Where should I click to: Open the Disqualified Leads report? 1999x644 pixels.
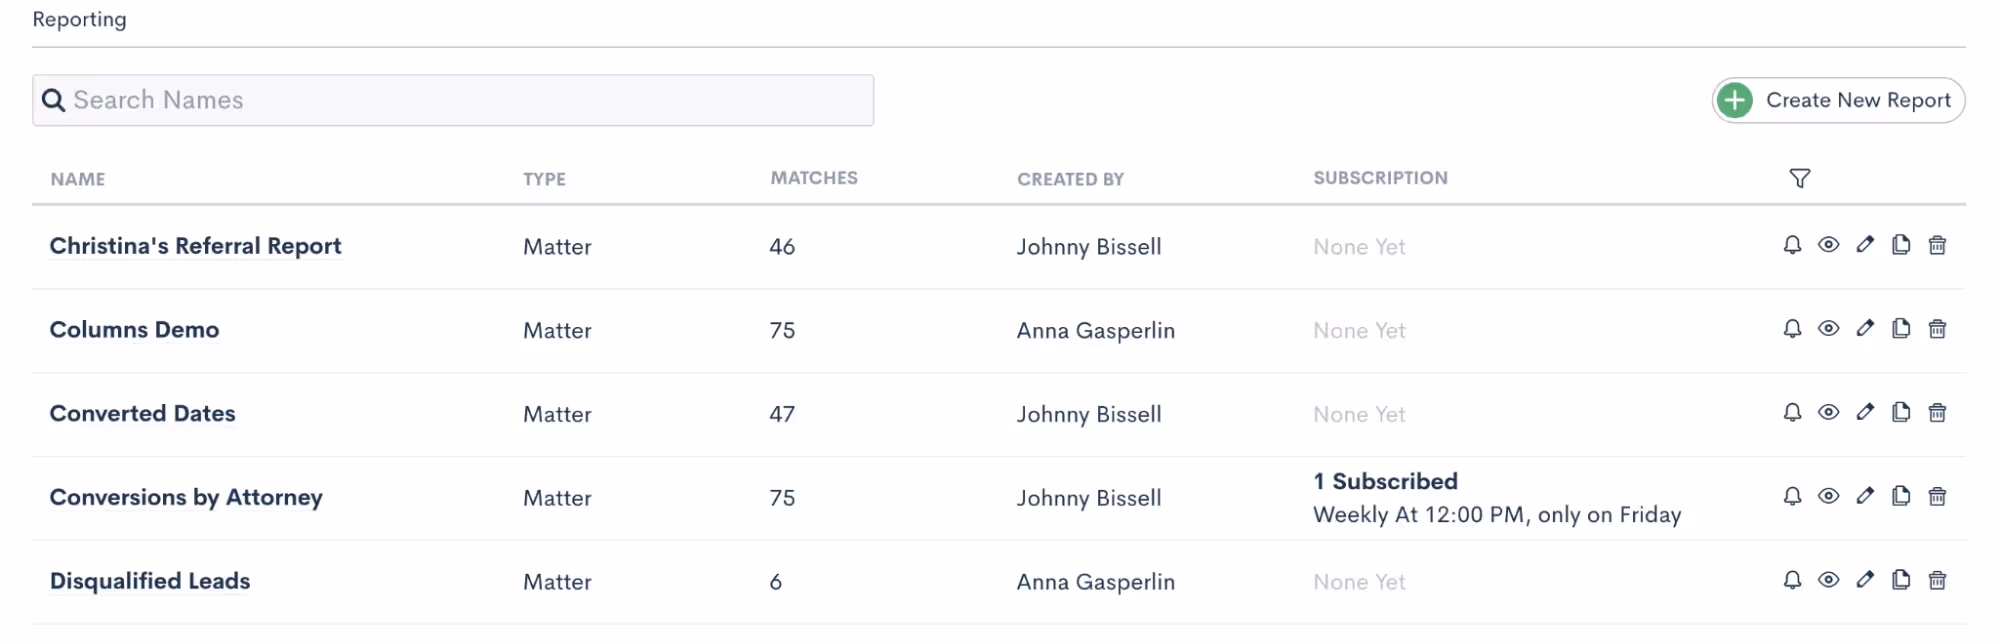[150, 581]
